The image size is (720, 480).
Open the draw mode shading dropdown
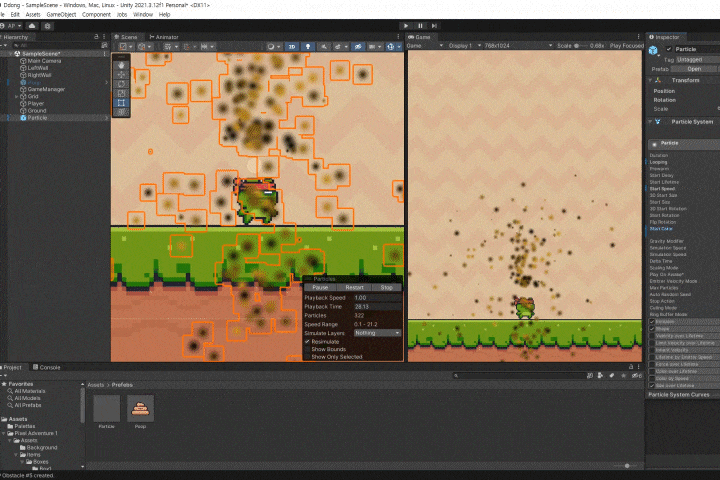pyautogui.click(x=273, y=46)
